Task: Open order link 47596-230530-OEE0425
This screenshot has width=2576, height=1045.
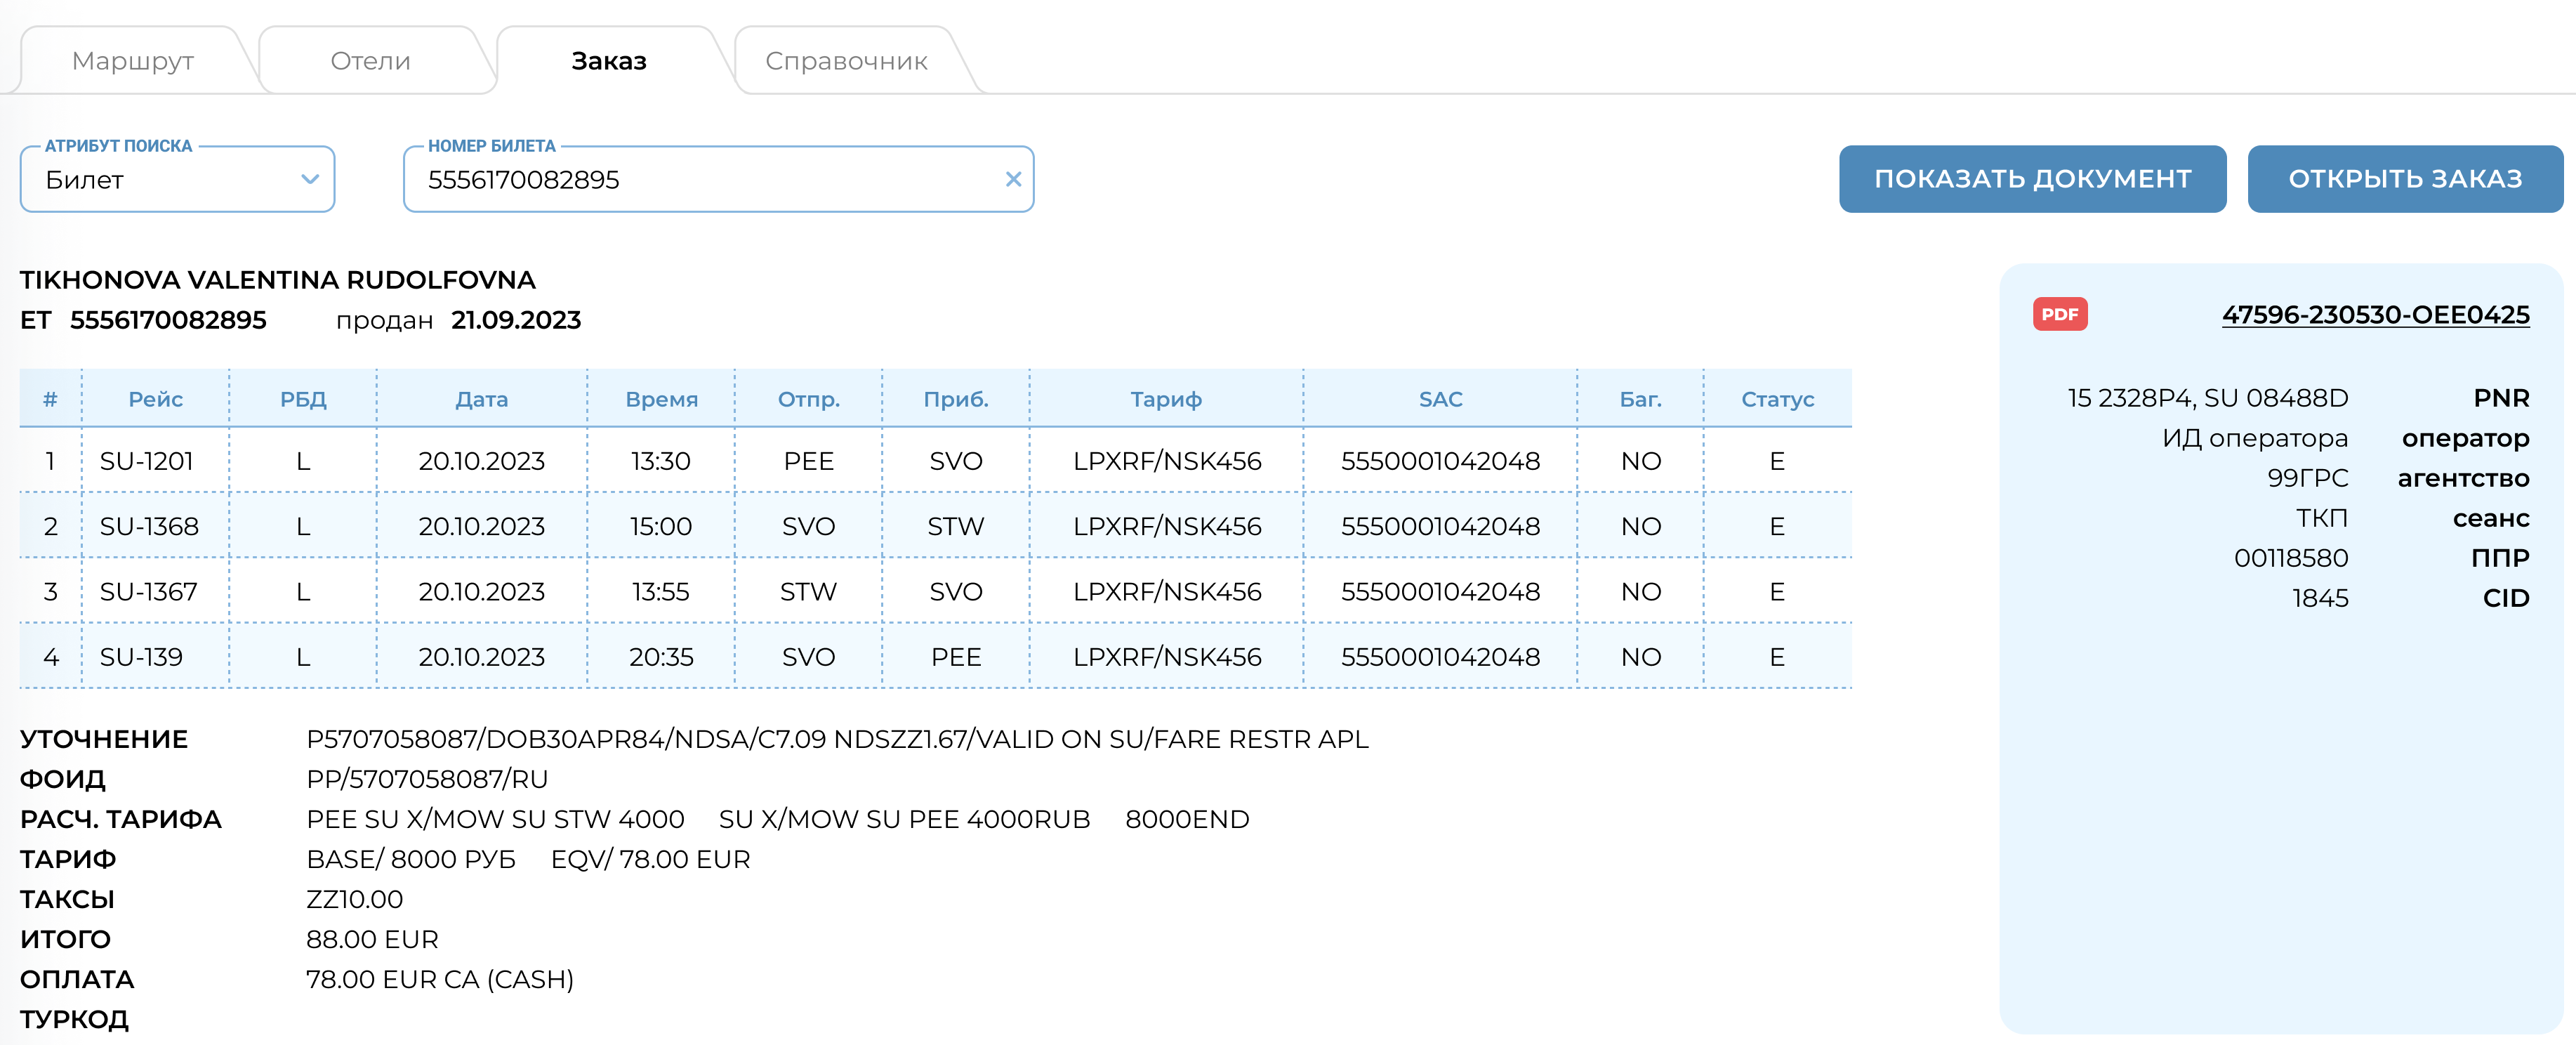Action: pos(2375,315)
